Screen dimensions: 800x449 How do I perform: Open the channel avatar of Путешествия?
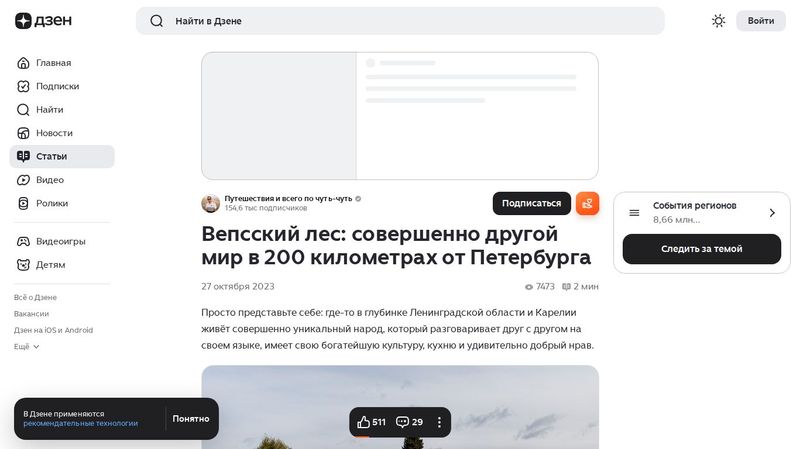point(210,203)
